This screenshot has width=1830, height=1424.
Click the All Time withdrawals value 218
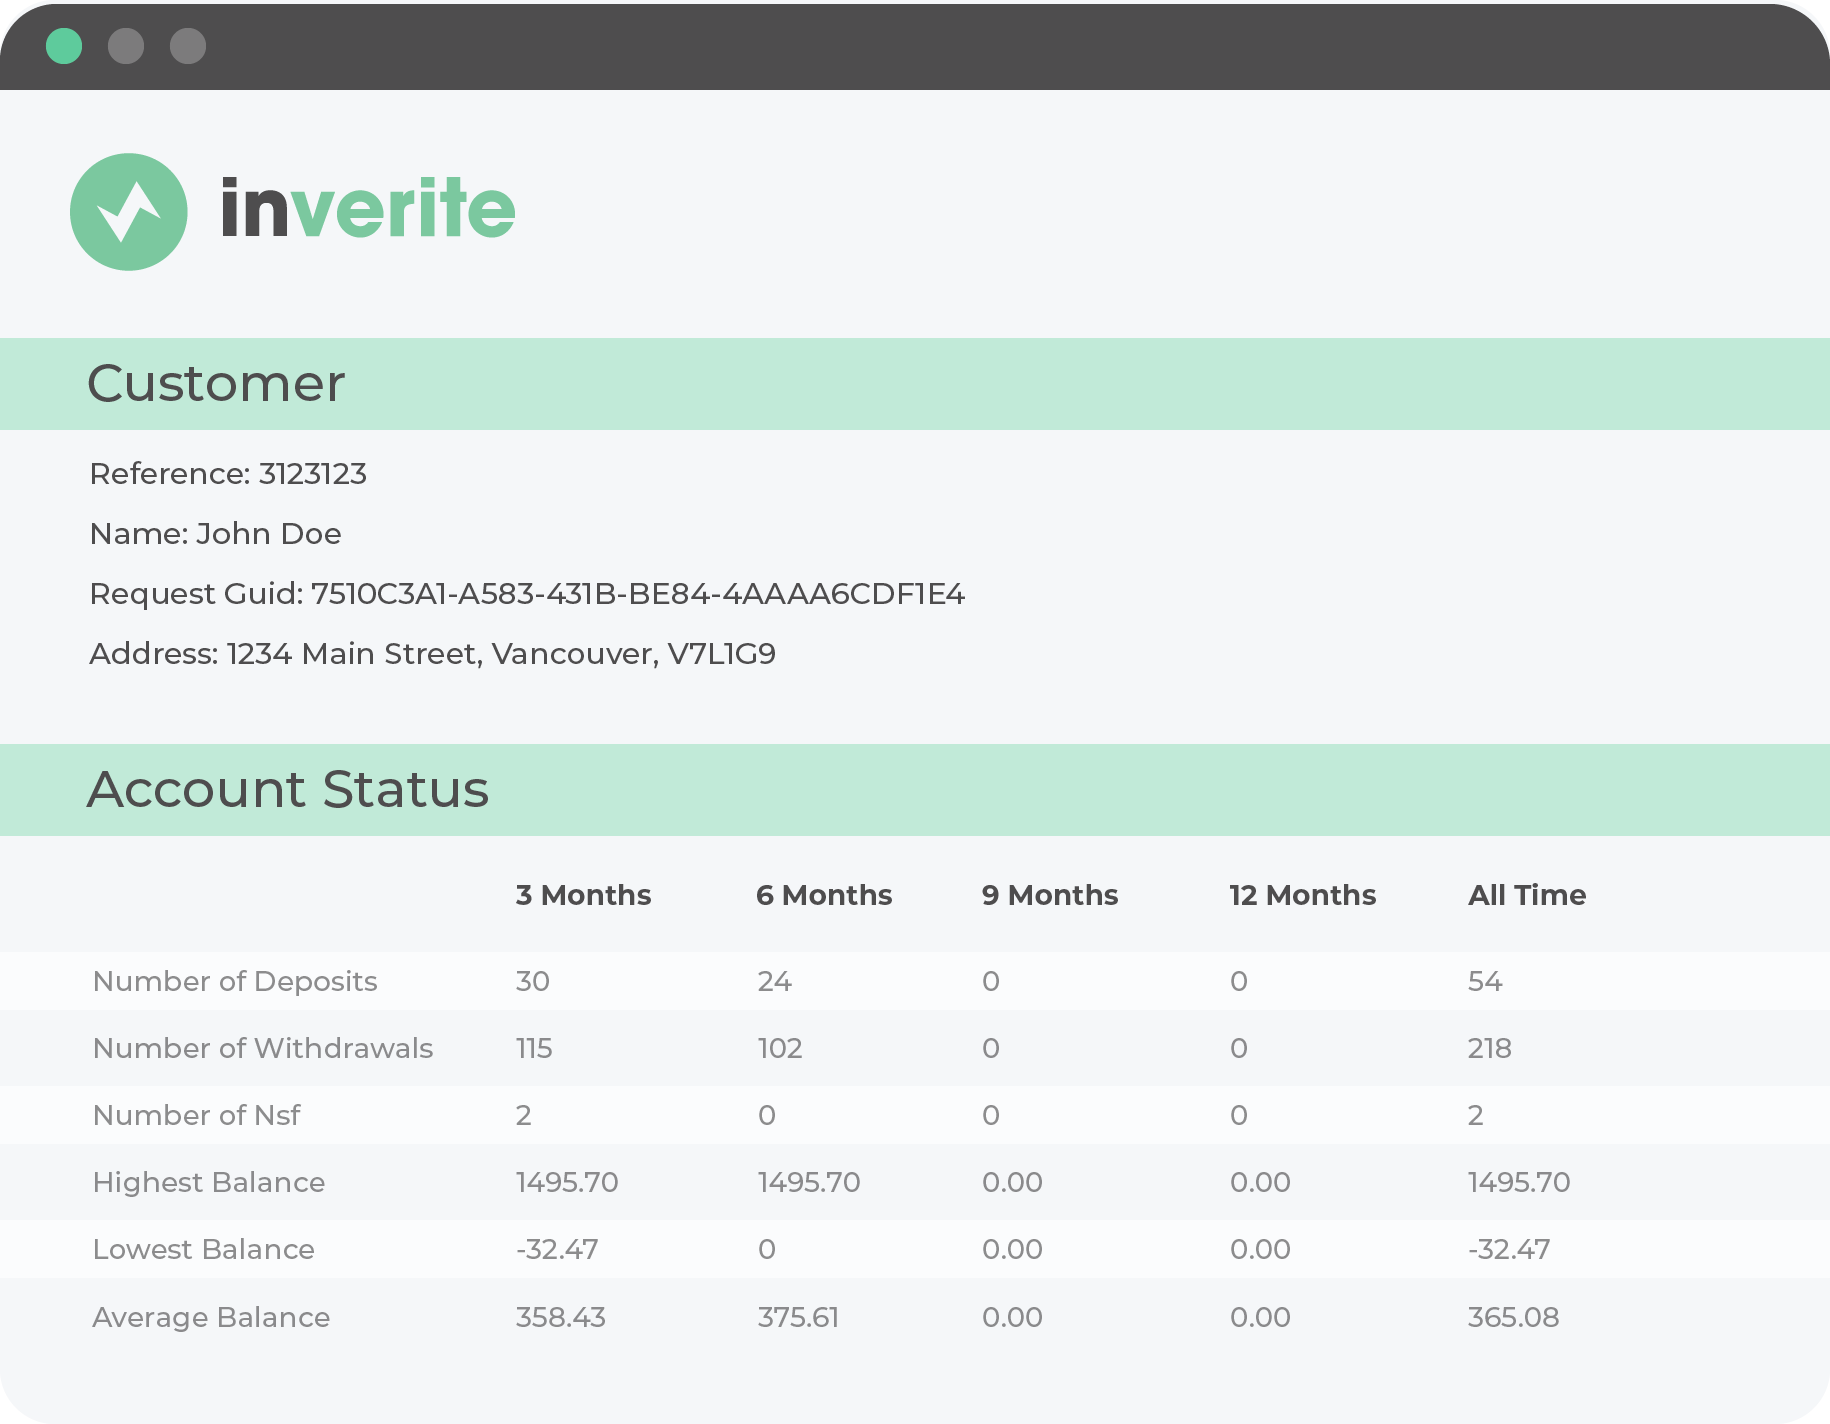pos(1490,1048)
